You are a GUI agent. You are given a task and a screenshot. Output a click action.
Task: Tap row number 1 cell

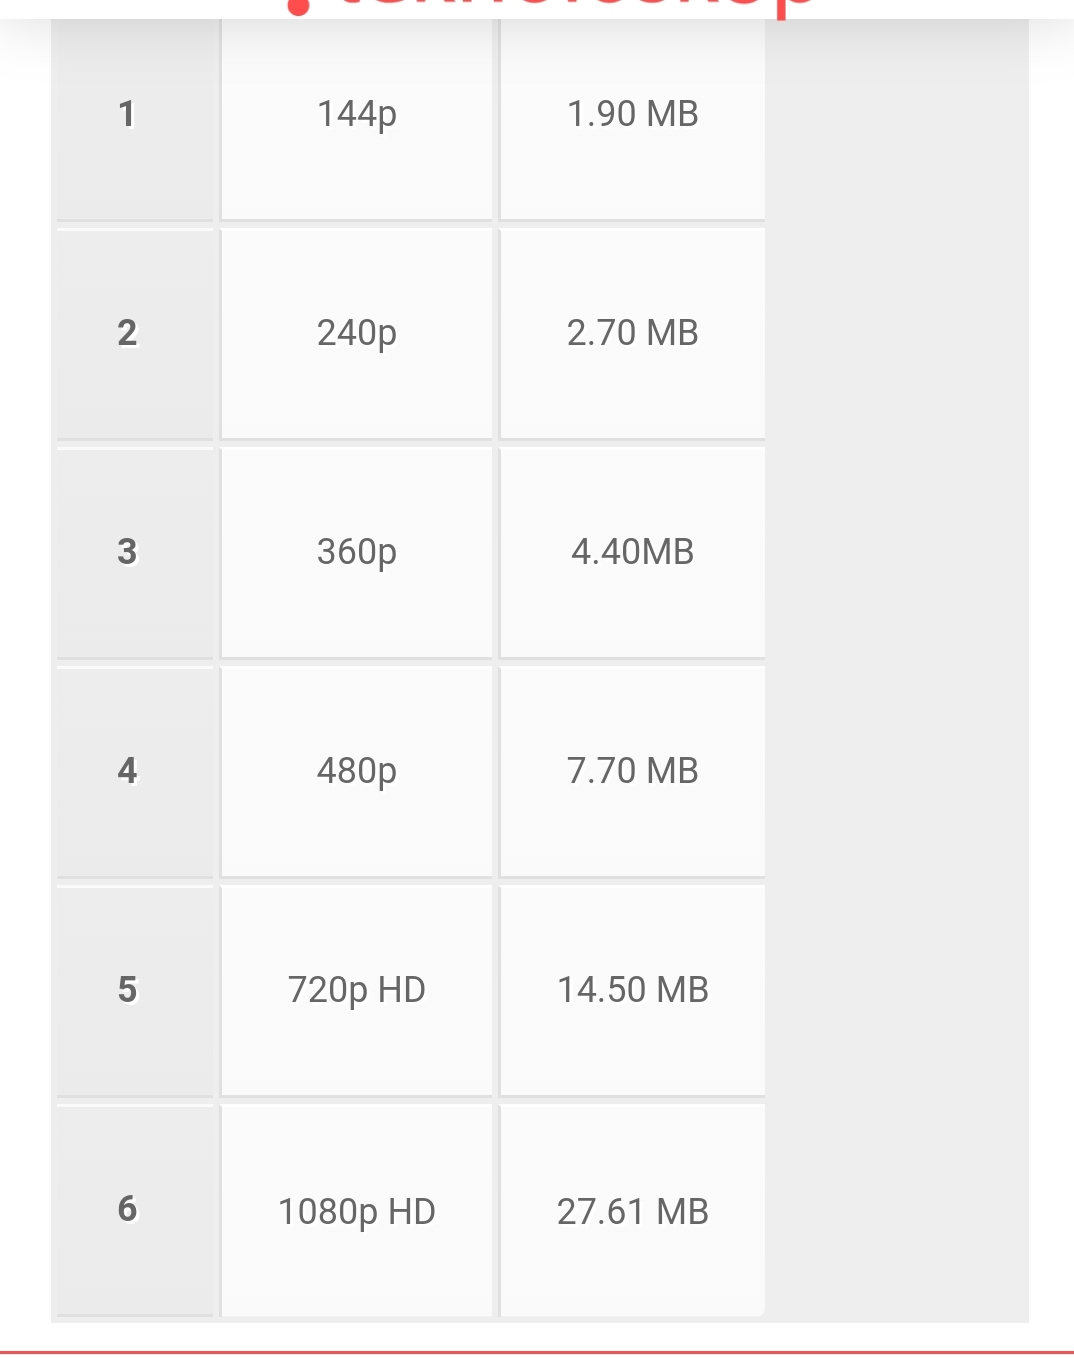pyautogui.click(x=135, y=114)
